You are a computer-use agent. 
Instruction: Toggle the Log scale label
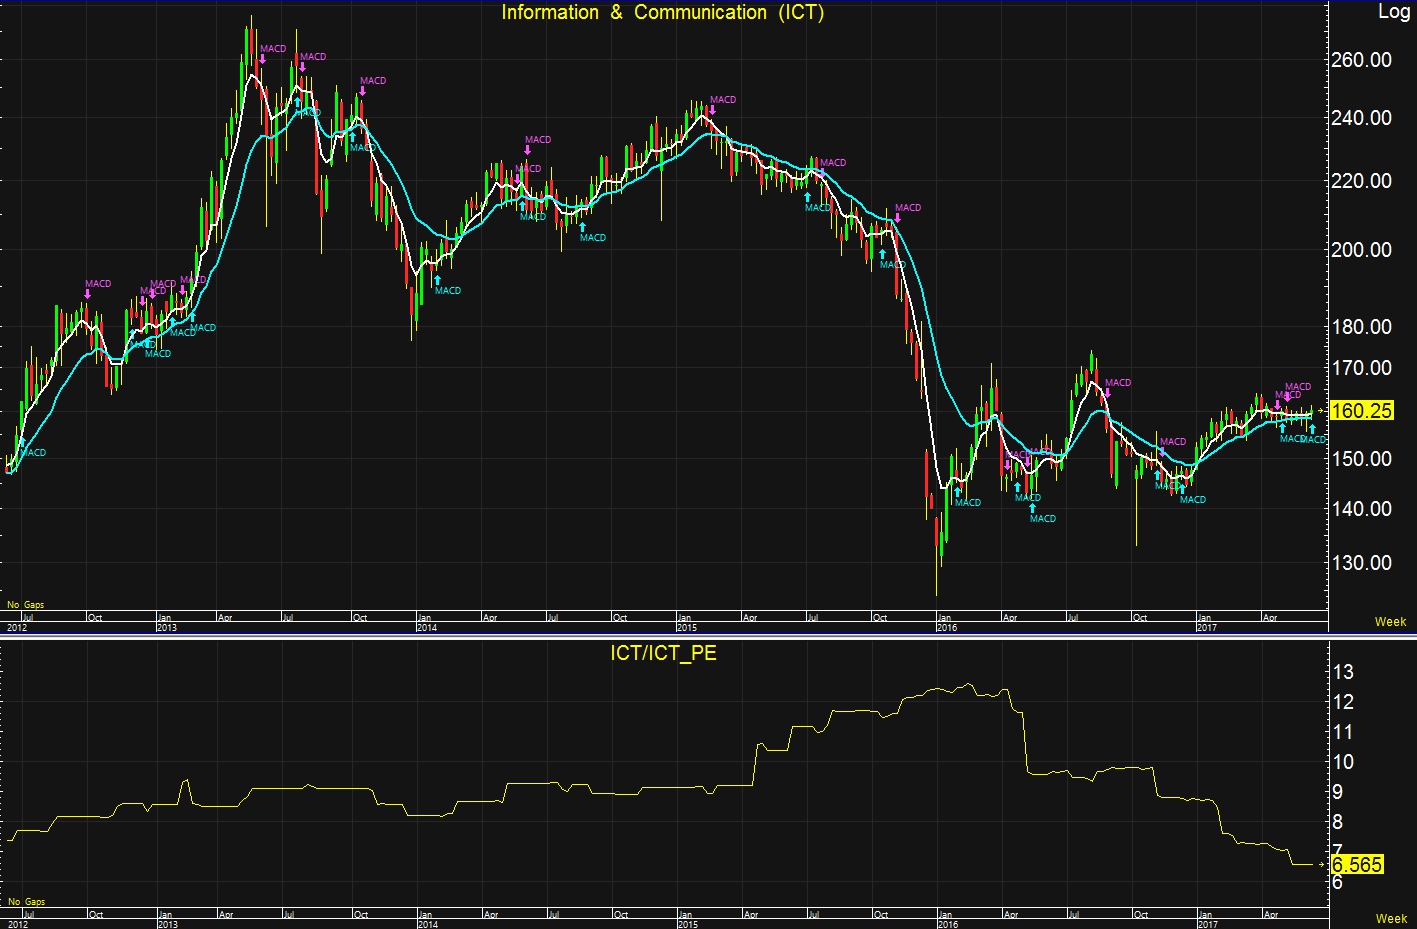pyautogui.click(x=1393, y=12)
